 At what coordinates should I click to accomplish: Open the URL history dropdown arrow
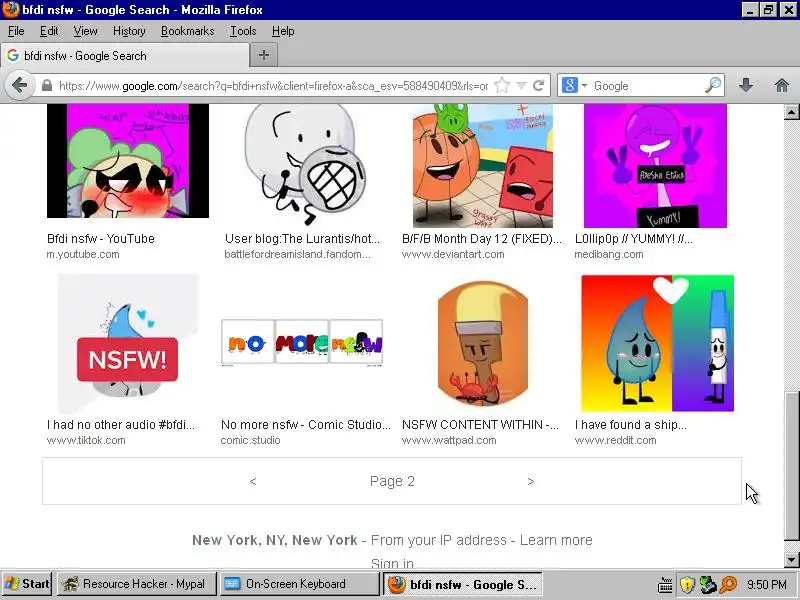pyautogui.click(x=521, y=85)
